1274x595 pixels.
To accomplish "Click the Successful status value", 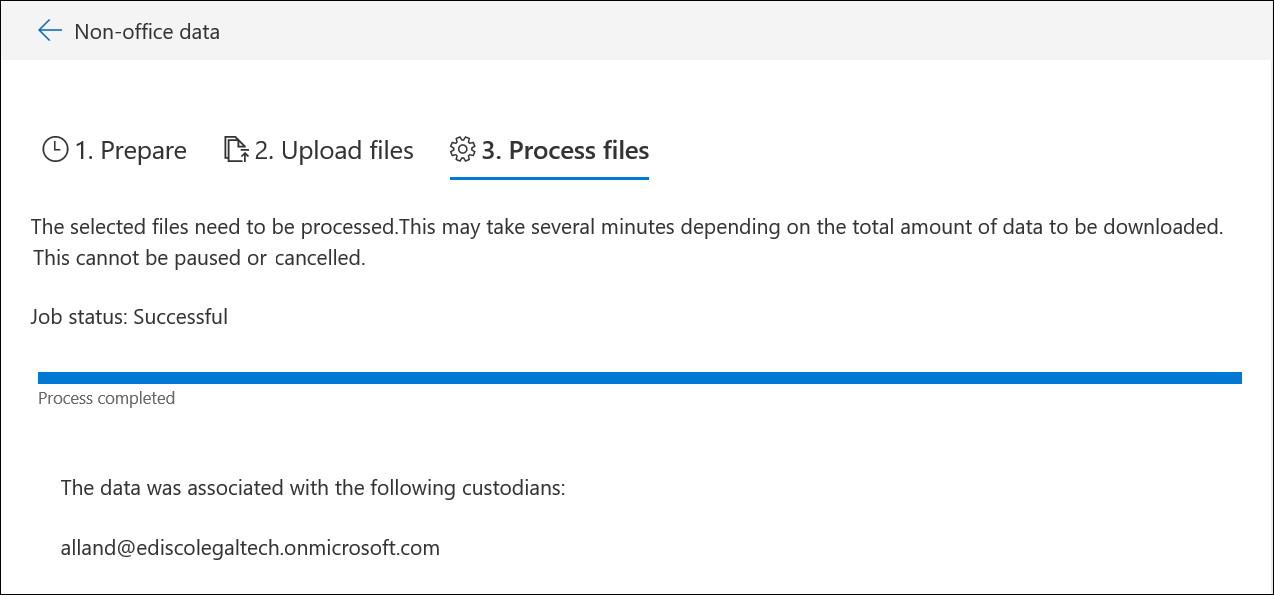I will click(x=181, y=317).
